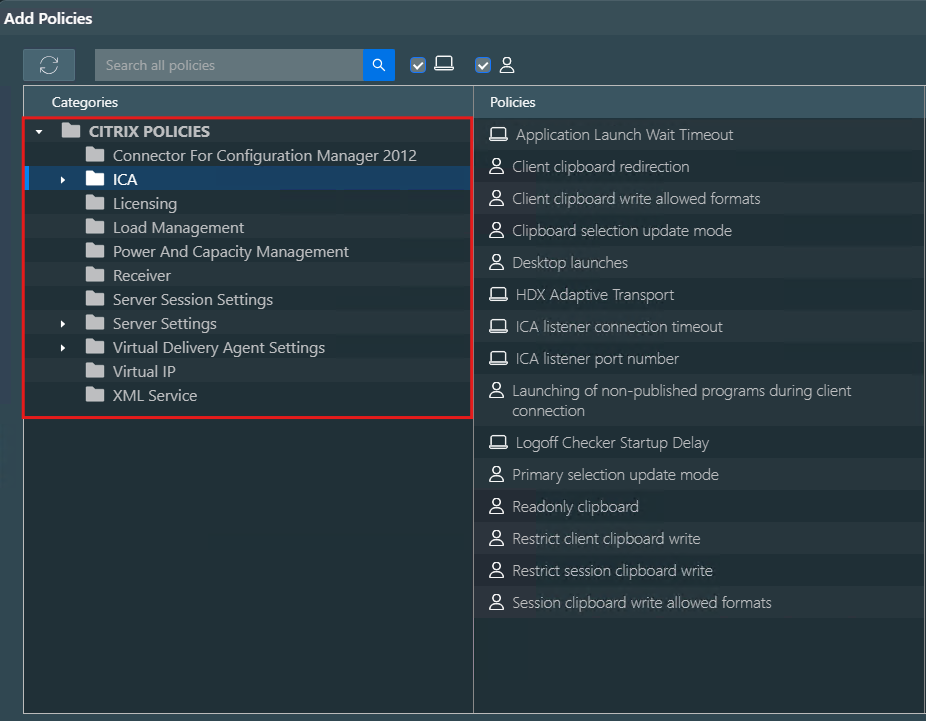Image resolution: width=926 pixels, height=721 pixels.
Task: Open ICA listener port number policy
Action: [x=597, y=359]
